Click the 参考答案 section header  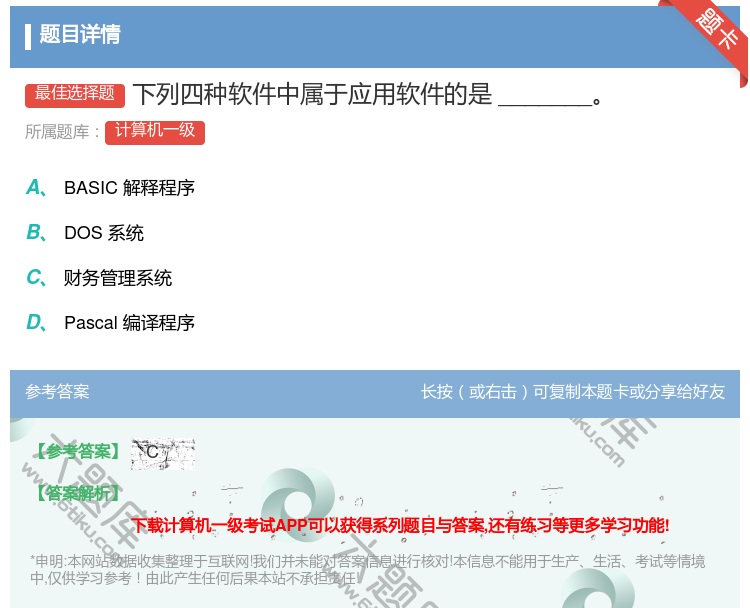[57, 392]
